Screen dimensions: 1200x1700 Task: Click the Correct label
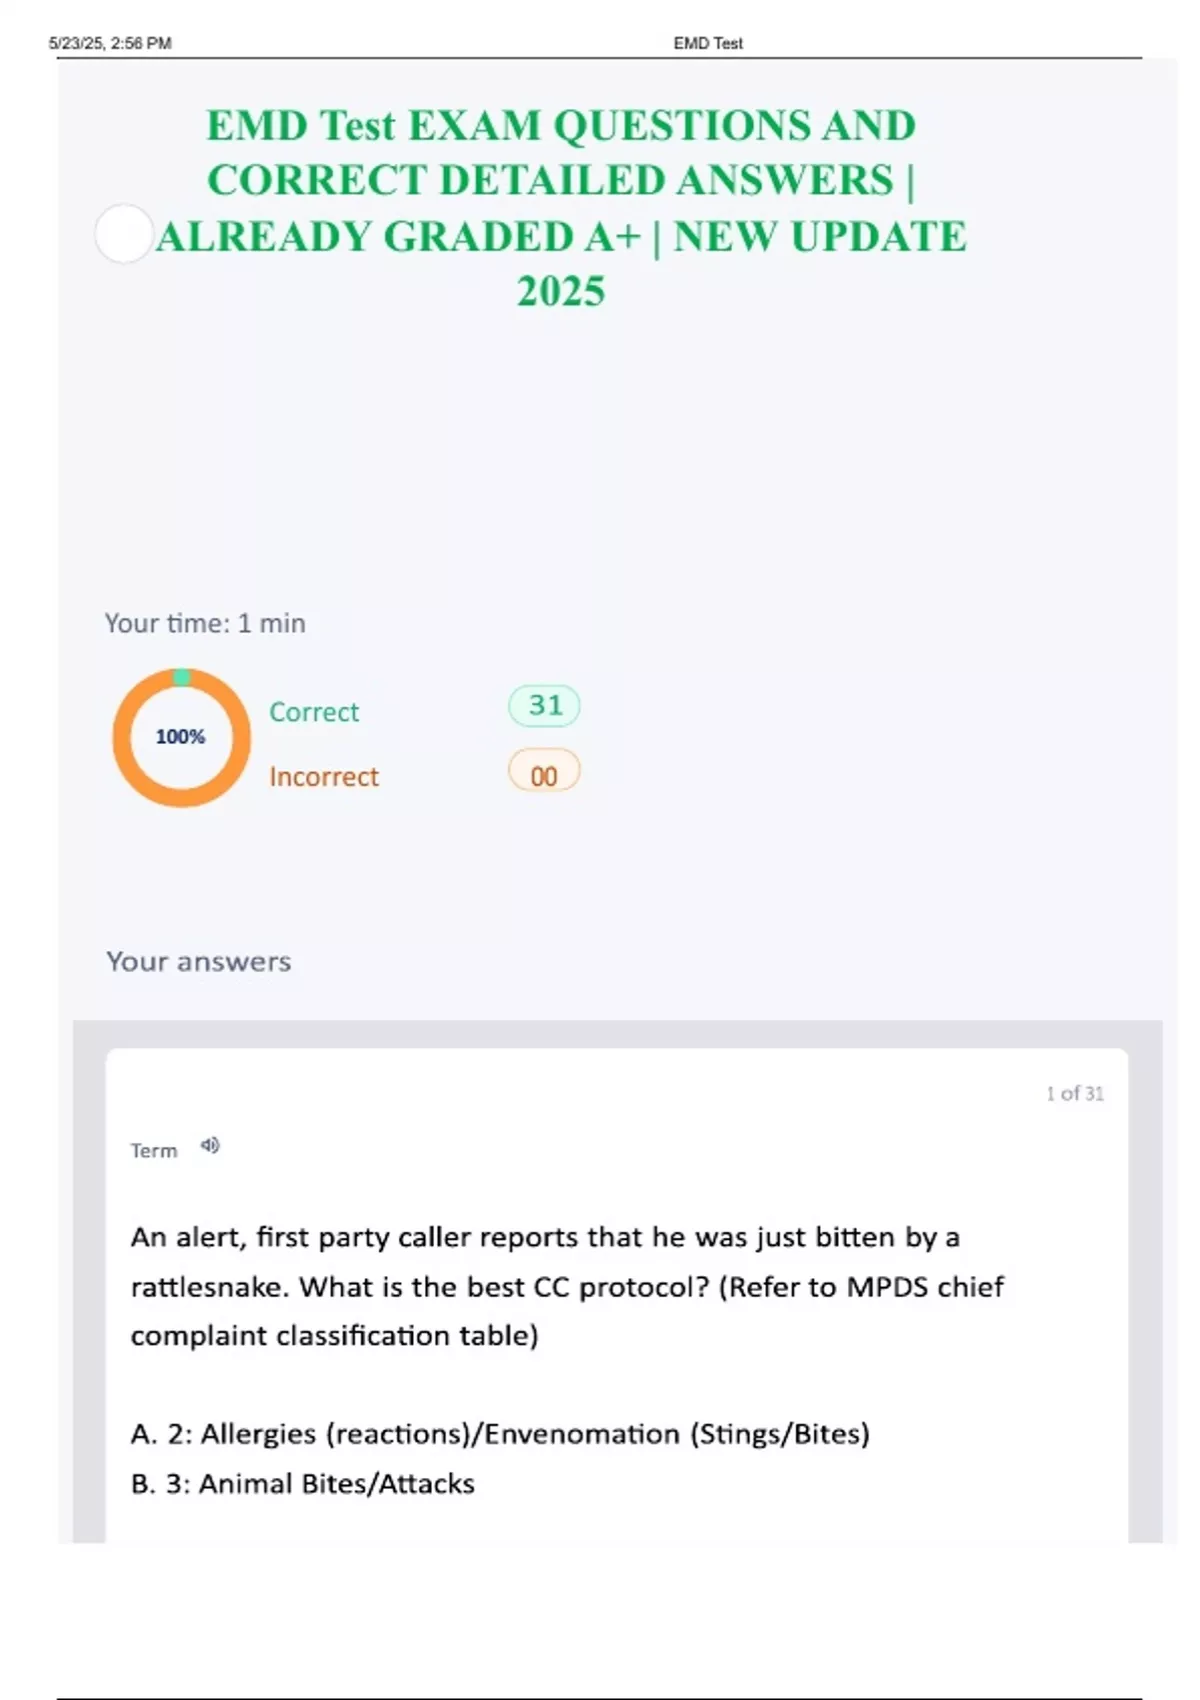point(314,712)
